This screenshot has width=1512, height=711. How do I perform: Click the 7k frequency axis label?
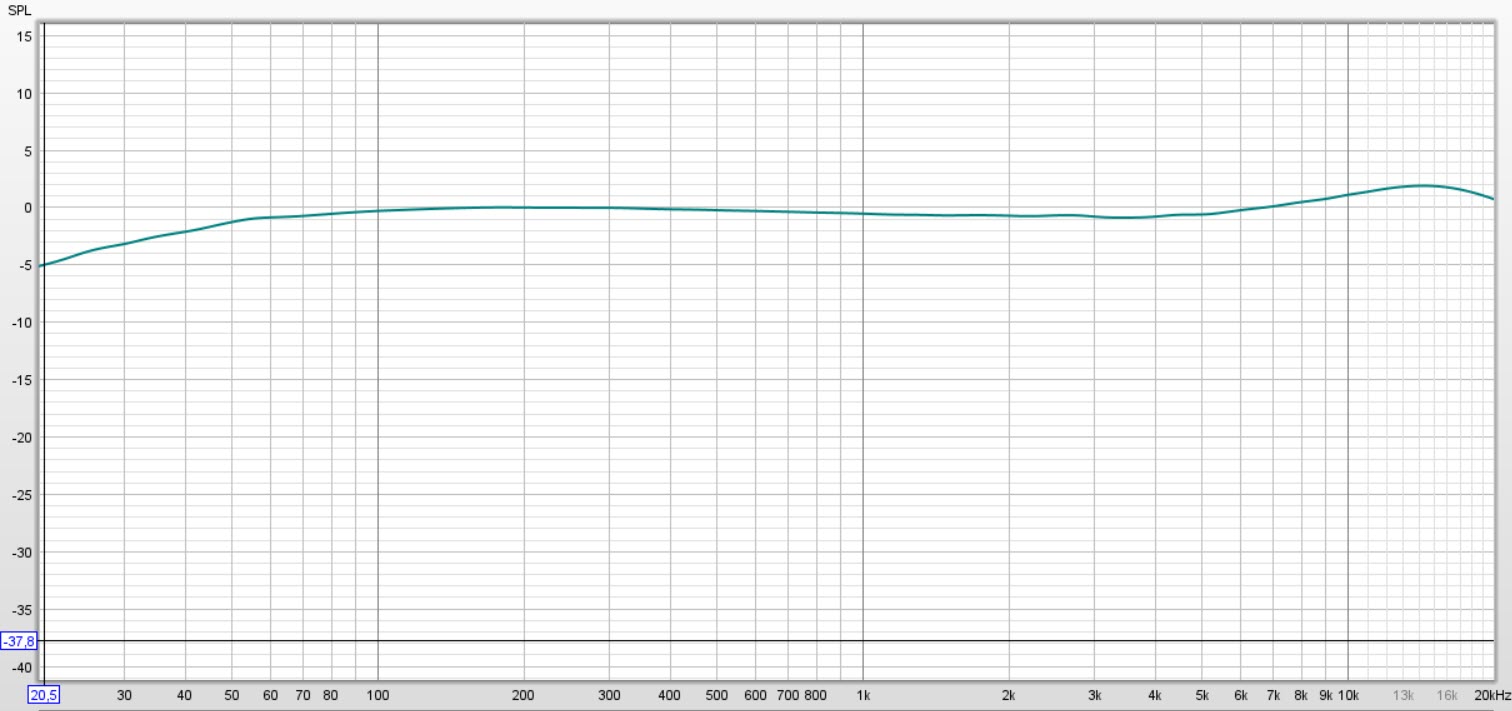tap(1274, 695)
